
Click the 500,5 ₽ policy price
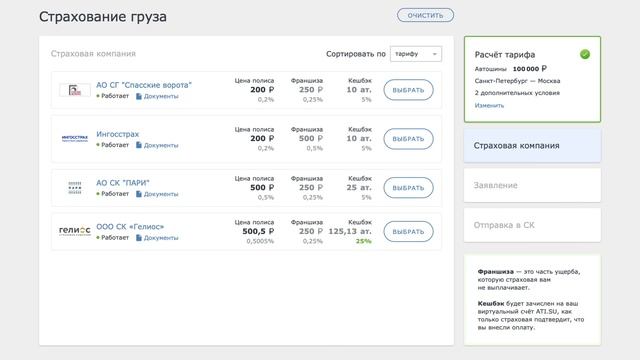point(258,231)
